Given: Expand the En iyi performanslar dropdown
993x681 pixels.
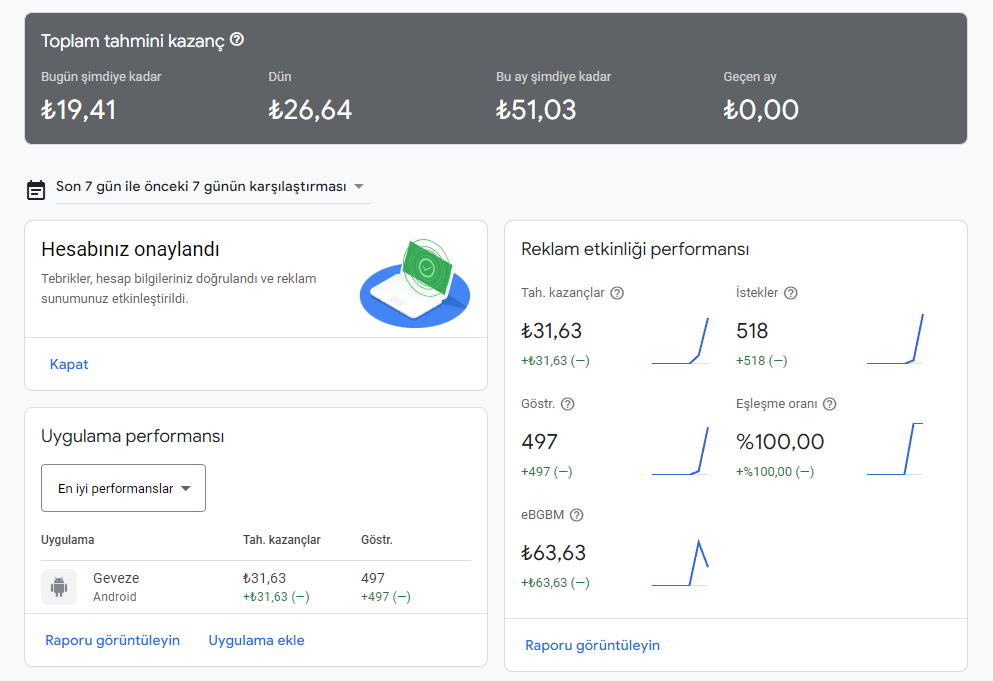Looking at the screenshot, I should (123, 488).
